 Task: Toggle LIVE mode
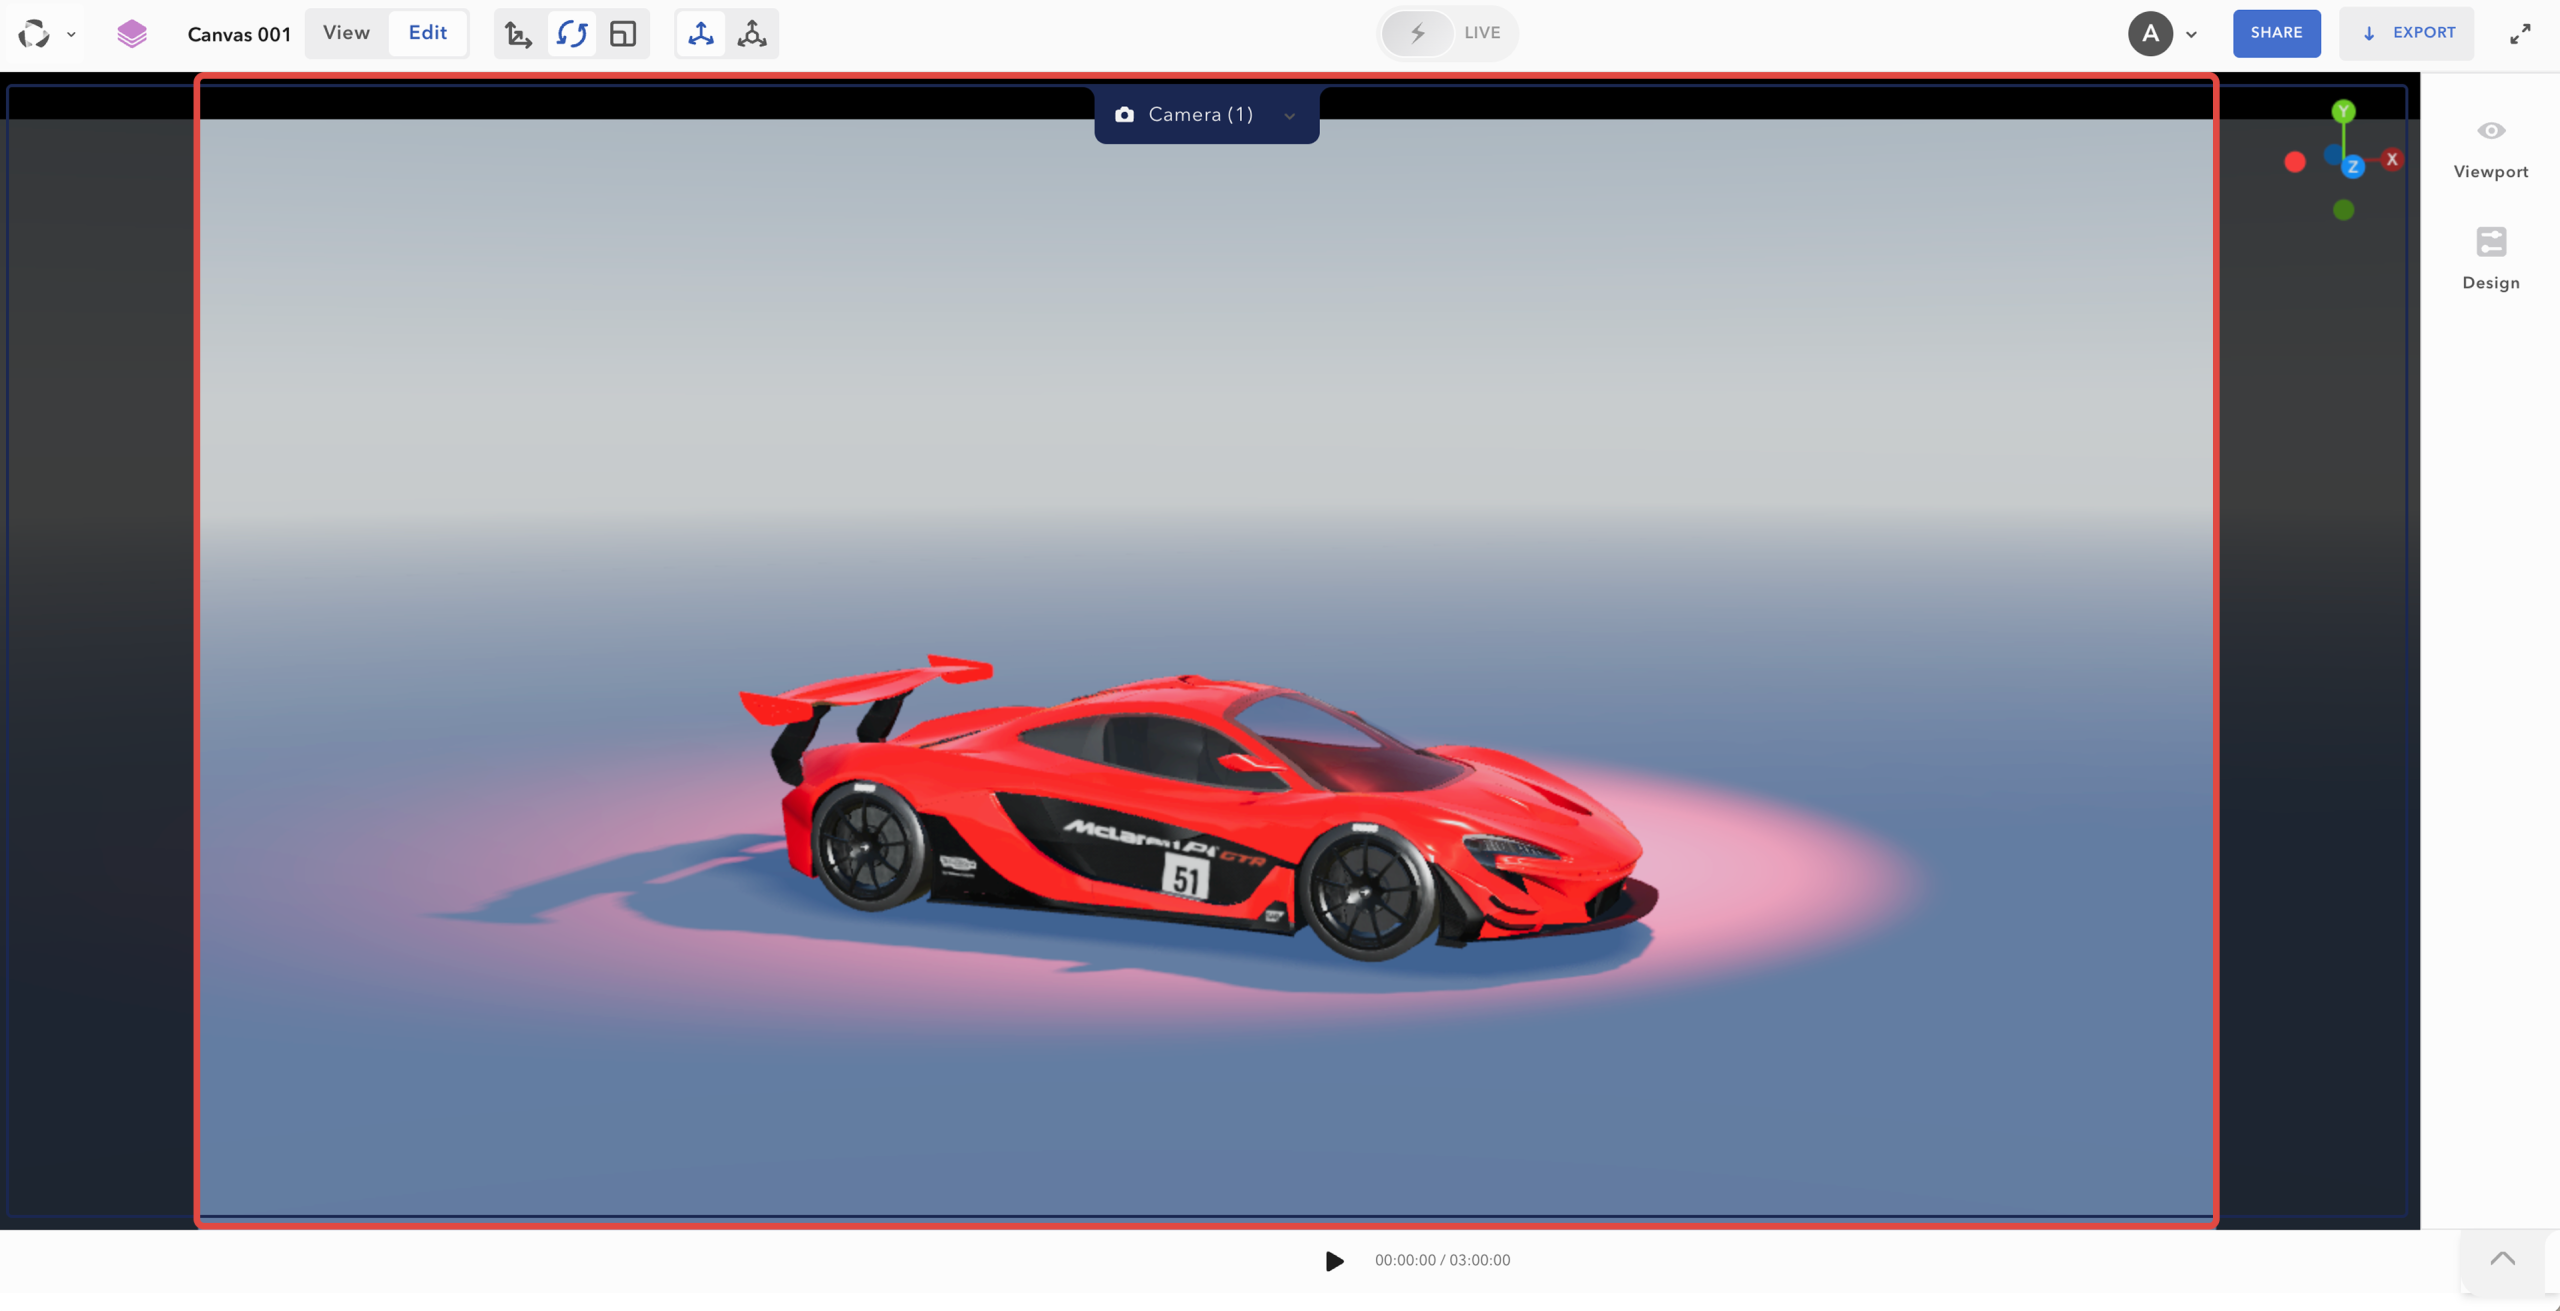tap(1445, 33)
